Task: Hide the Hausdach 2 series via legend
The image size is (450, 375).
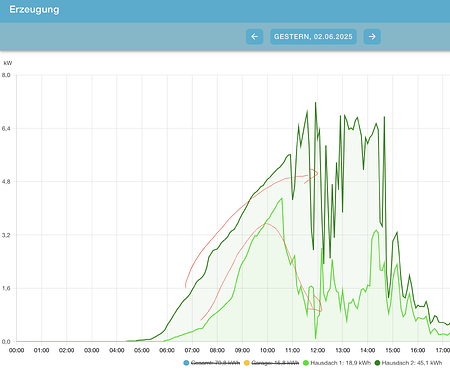Action: pyautogui.click(x=408, y=363)
